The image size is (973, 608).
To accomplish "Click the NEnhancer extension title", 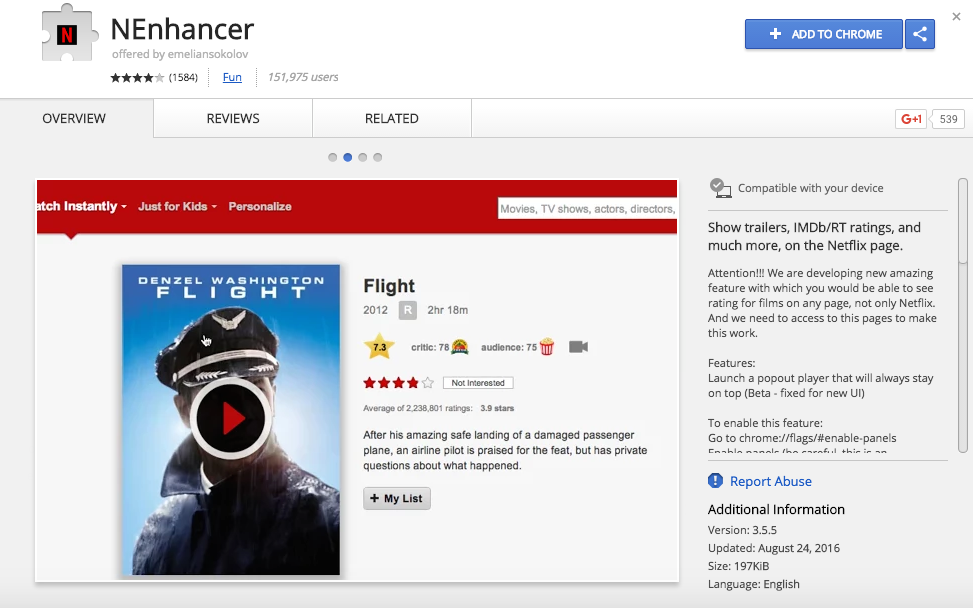I will [182, 29].
